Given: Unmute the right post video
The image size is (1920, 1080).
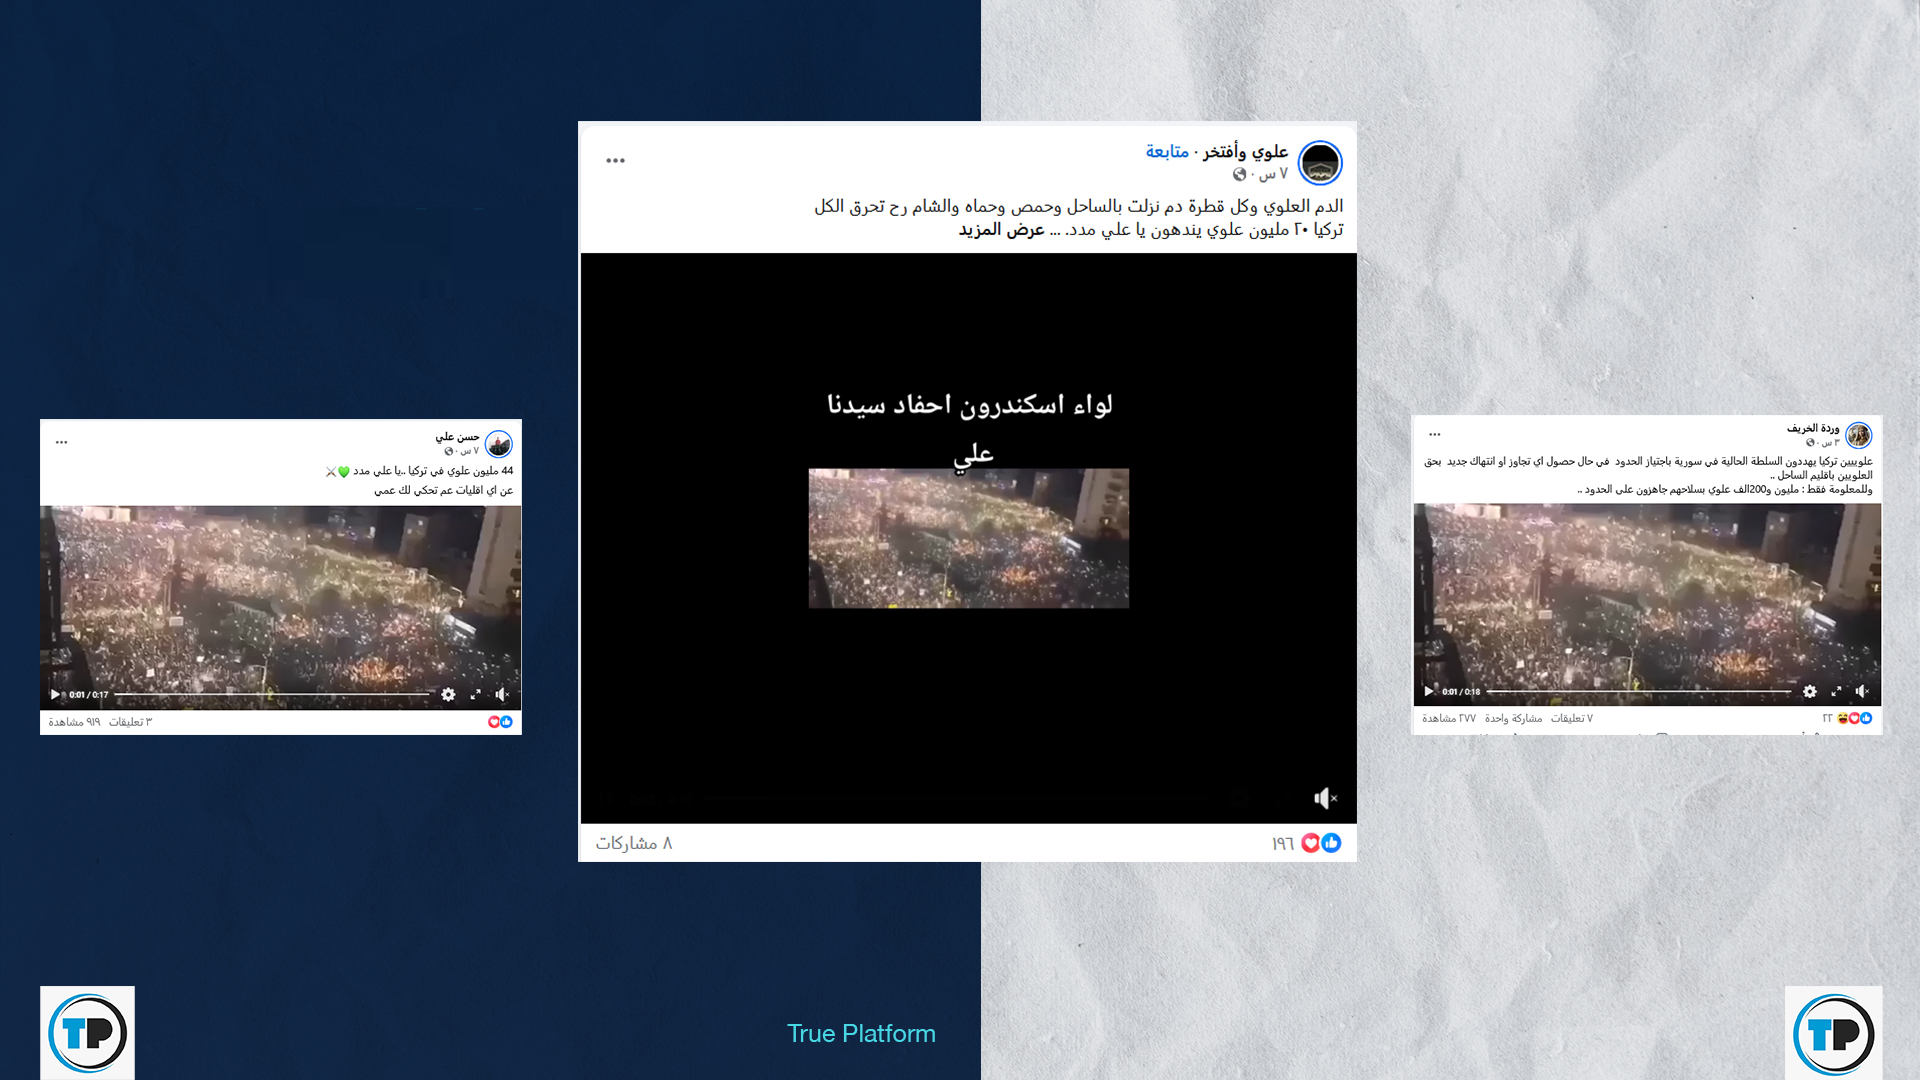Looking at the screenshot, I should [x=1861, y=691].
